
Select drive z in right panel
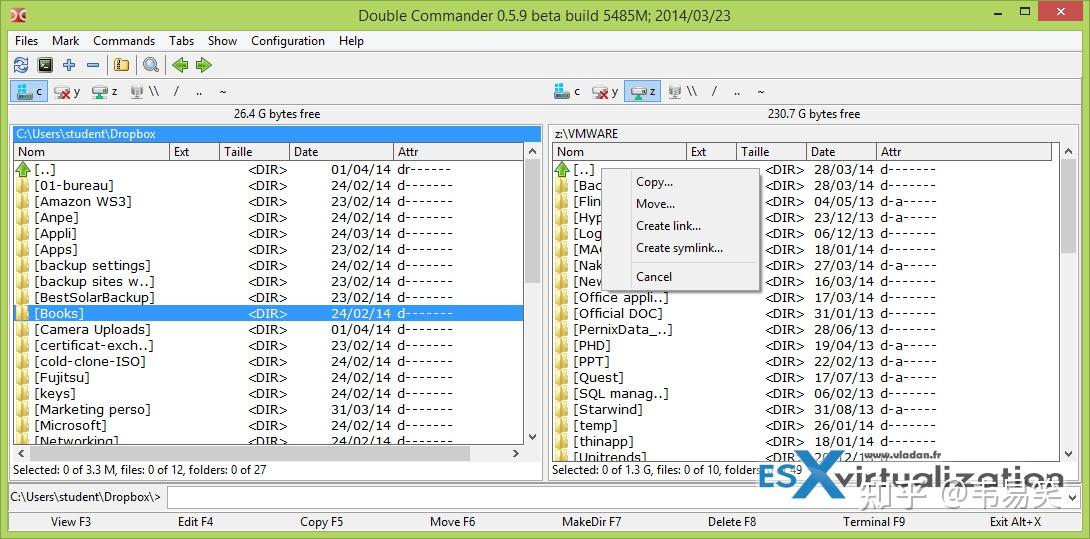pos(642,91)
